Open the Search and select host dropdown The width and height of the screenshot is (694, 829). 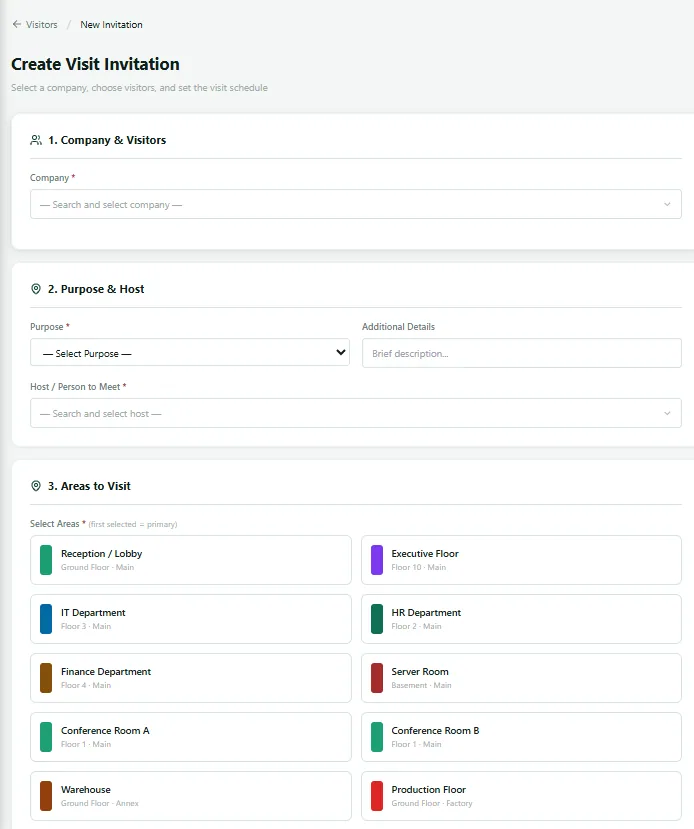click(356, 413)
